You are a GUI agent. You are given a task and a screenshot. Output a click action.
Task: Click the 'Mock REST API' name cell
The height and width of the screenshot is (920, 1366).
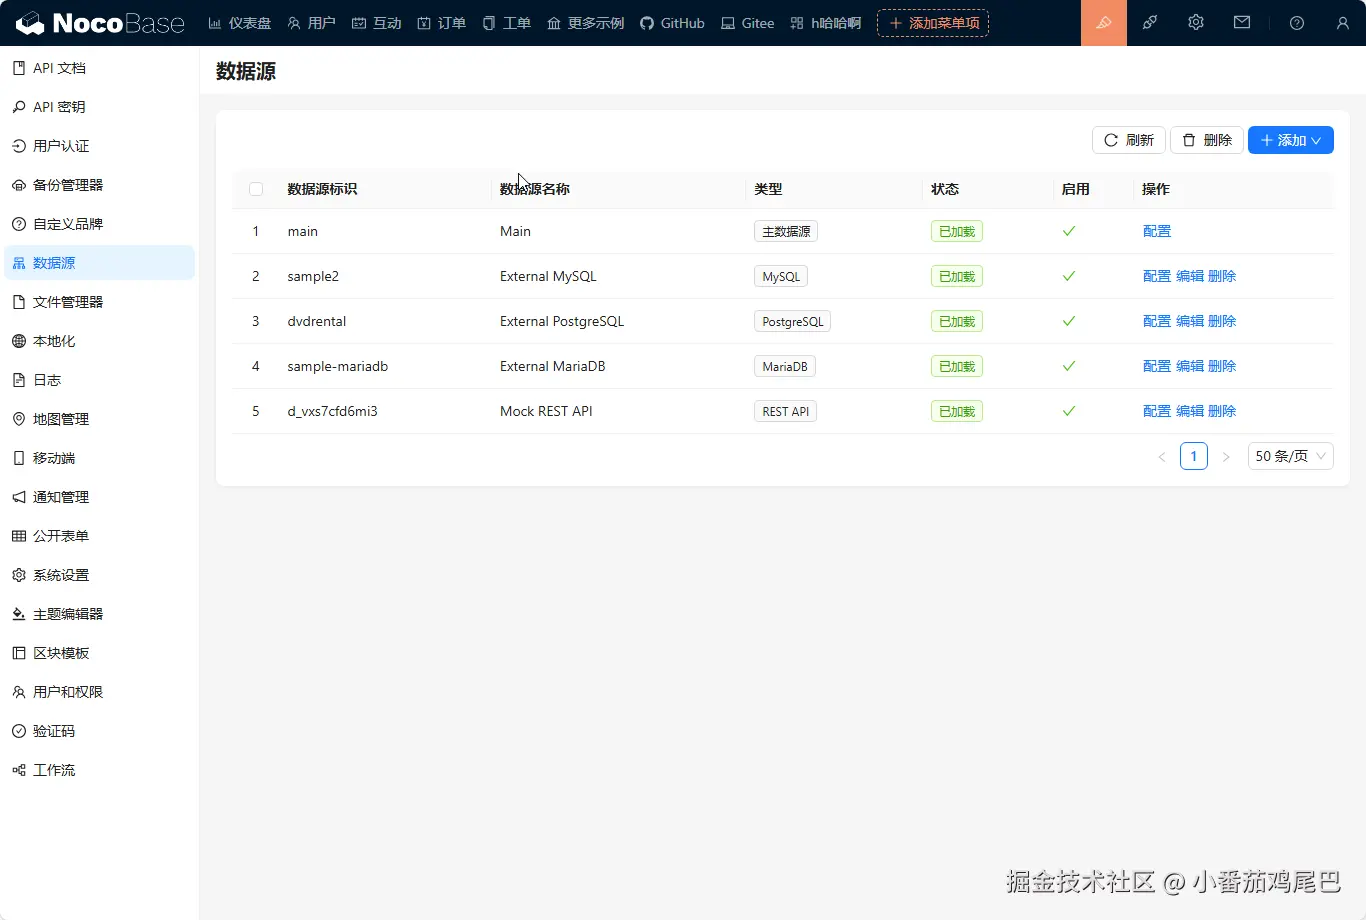546,411
